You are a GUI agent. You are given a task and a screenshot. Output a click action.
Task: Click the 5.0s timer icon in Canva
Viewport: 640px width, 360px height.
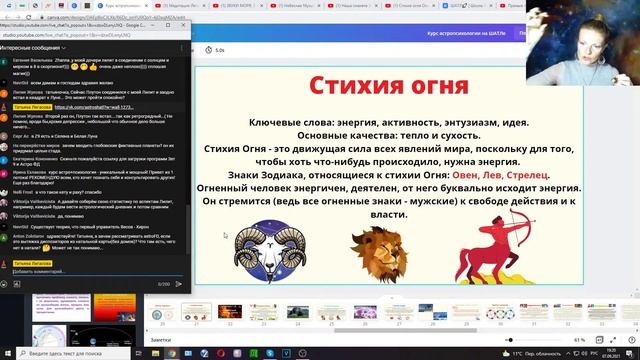[x=209, y=50]
